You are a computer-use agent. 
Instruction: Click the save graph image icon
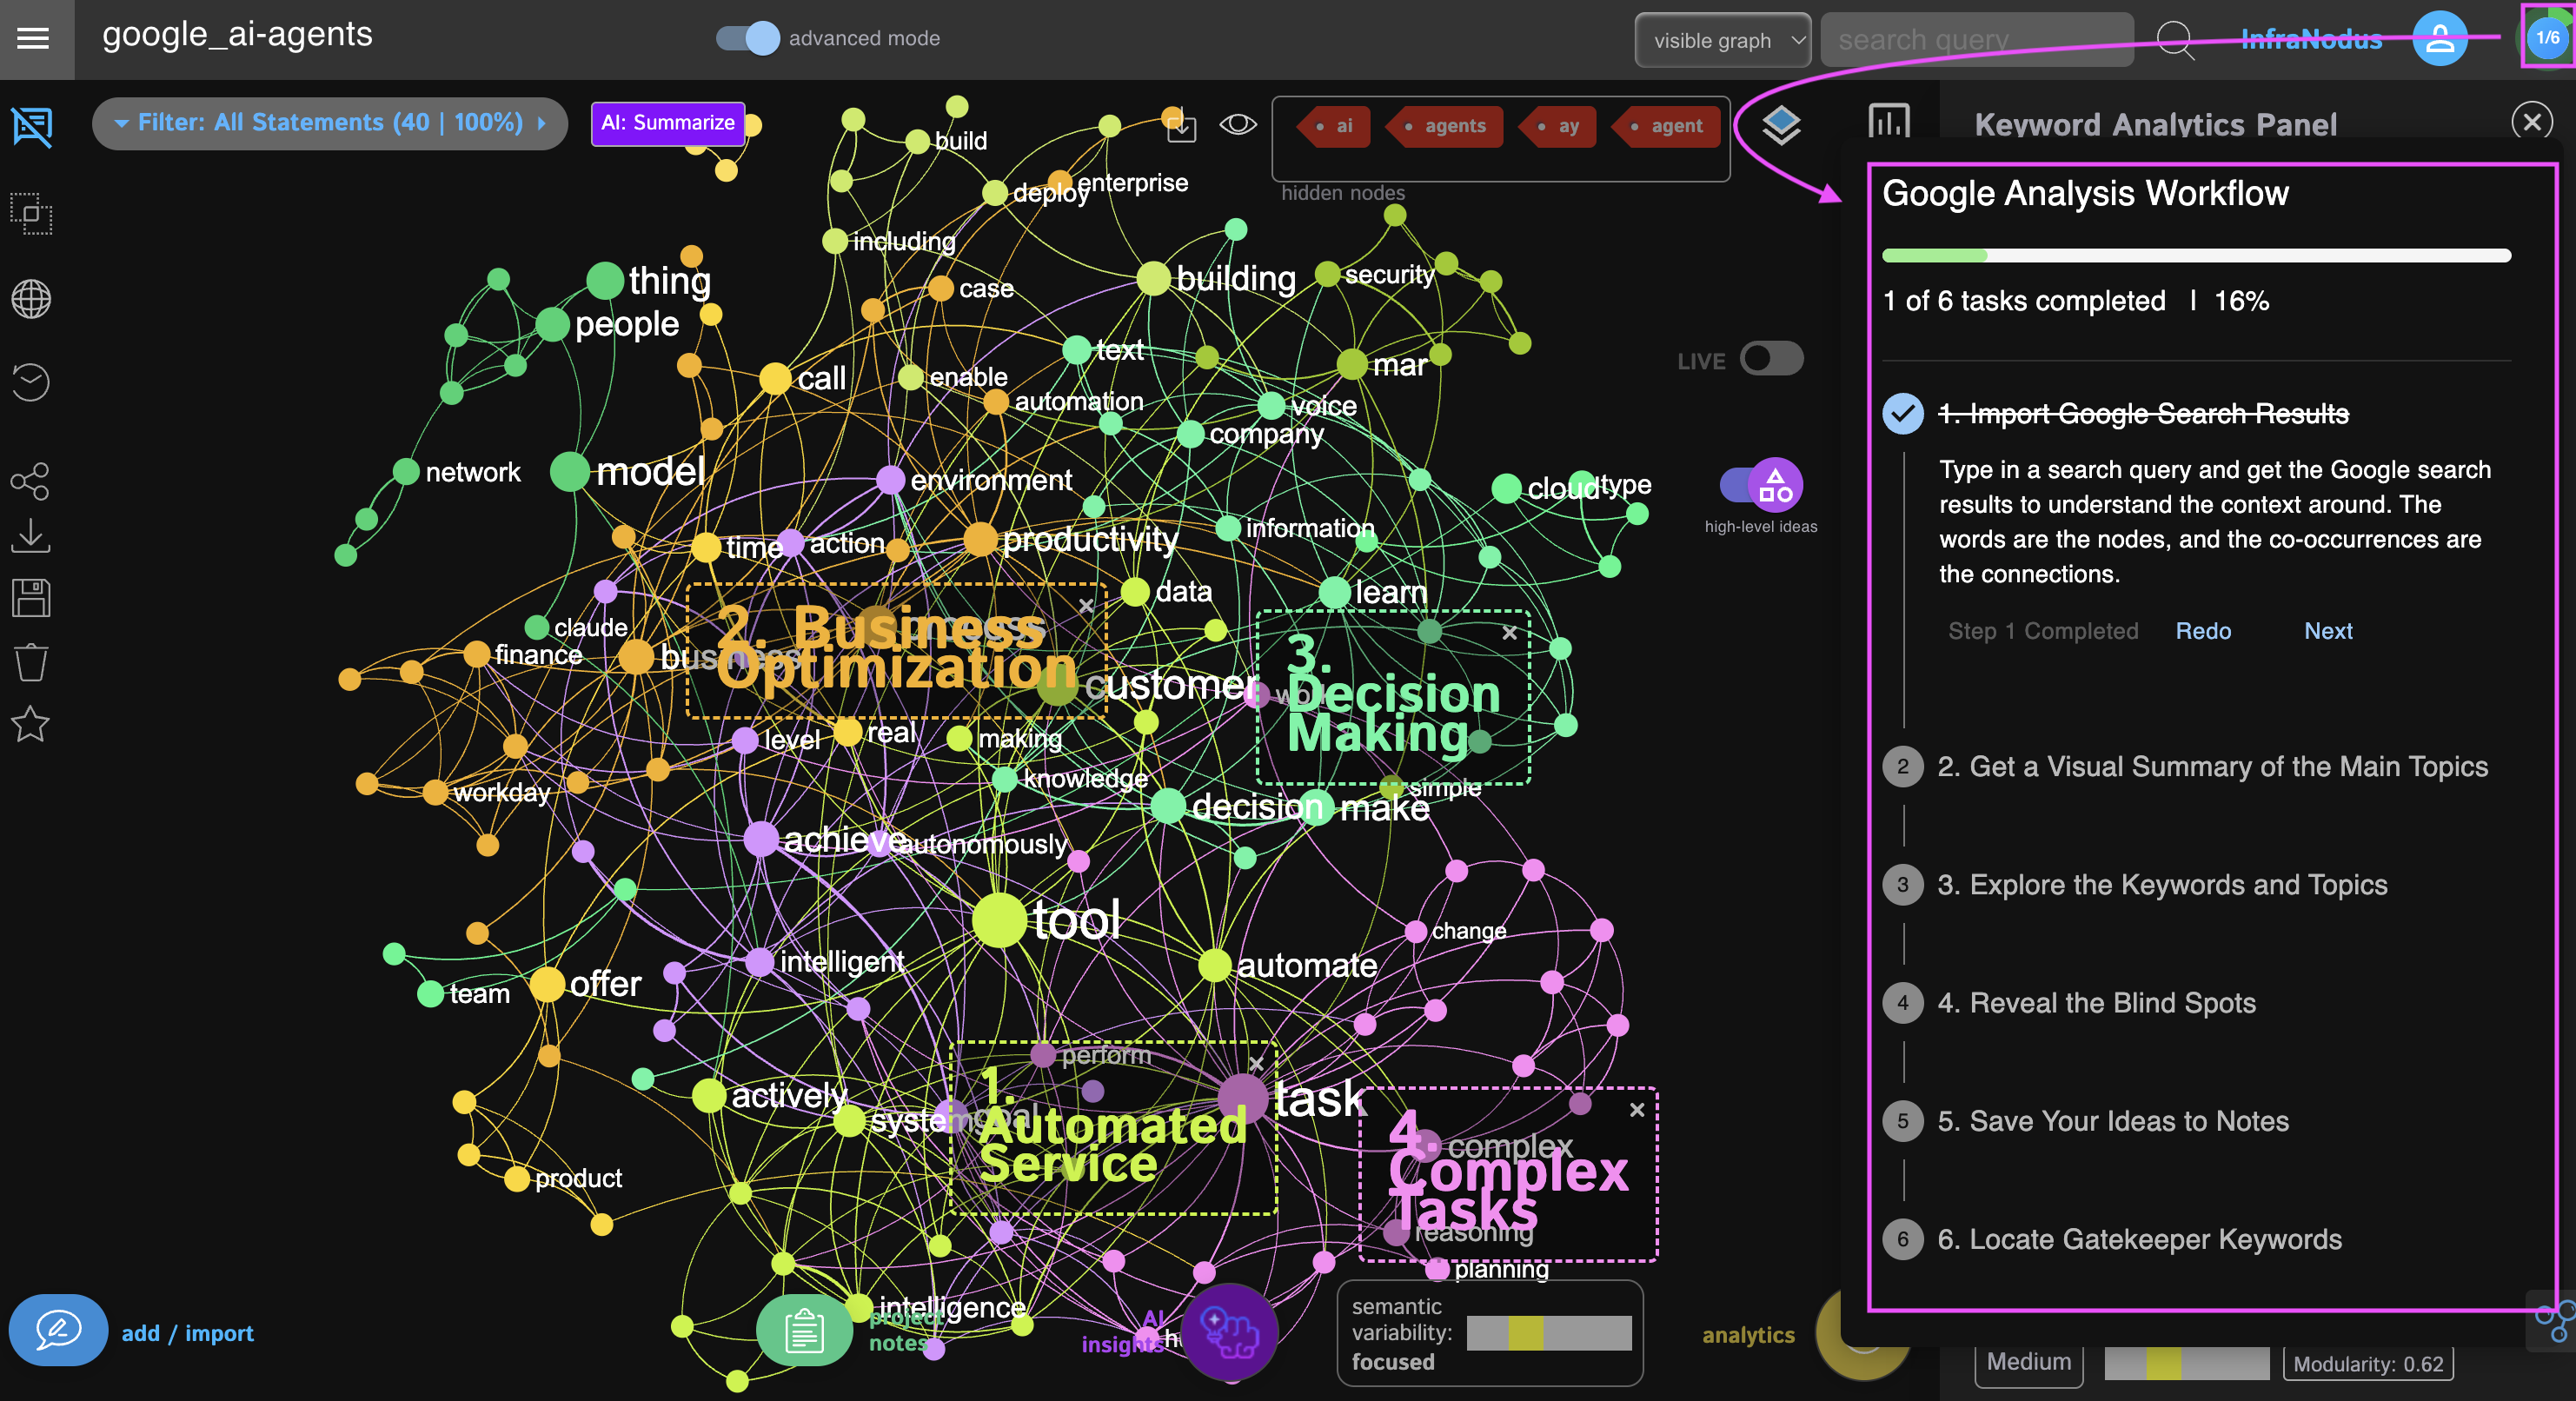pyautogui.click(x=1181, y=125)
